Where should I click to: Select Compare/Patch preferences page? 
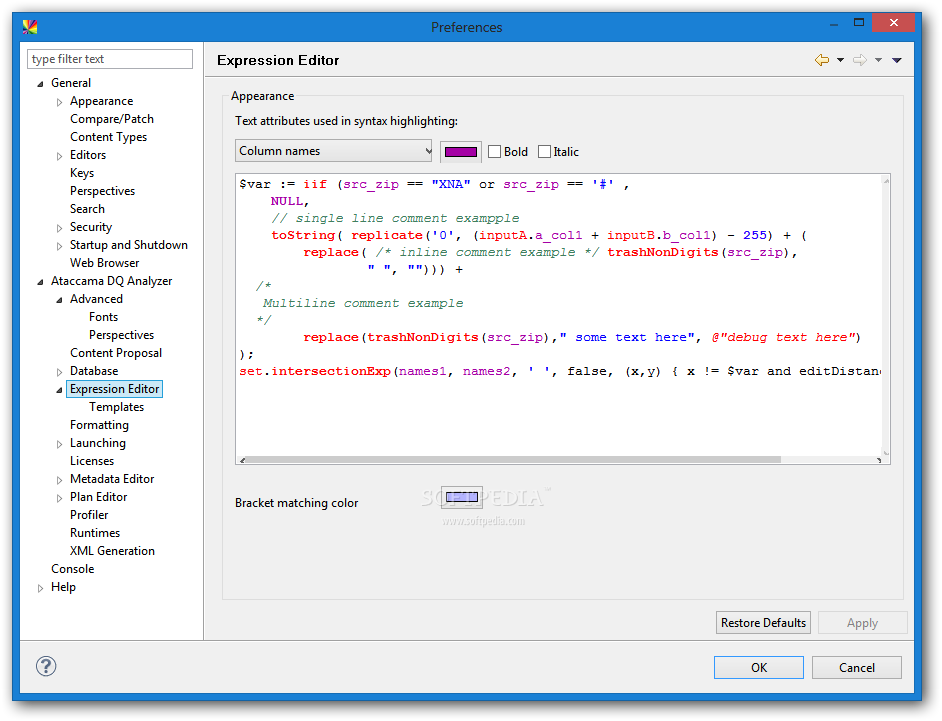(112, 119)
